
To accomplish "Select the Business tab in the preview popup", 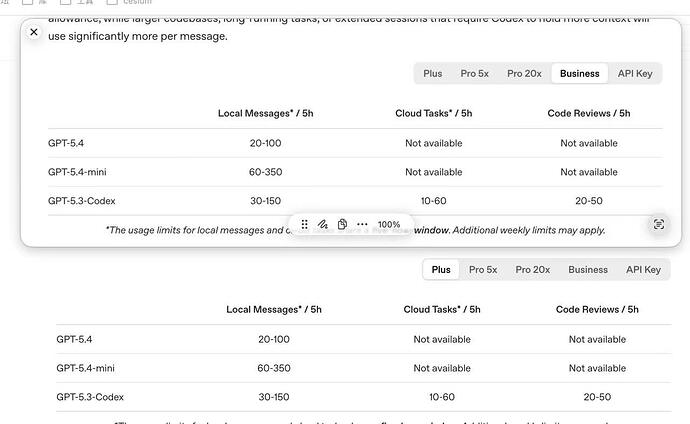I will (580, 73).
